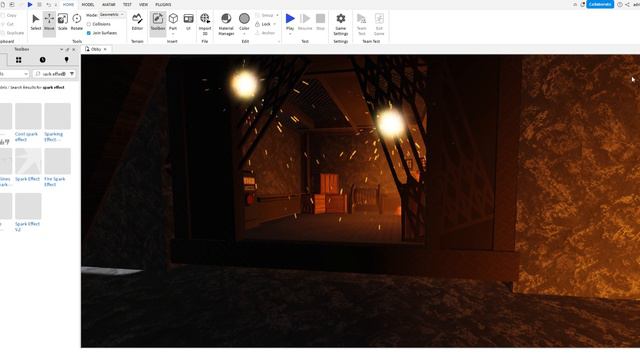Image resolution: width=640 pixels, height=360 pixels.
Task: Click the Collaborate button
Action: click(x=600, y=4)
